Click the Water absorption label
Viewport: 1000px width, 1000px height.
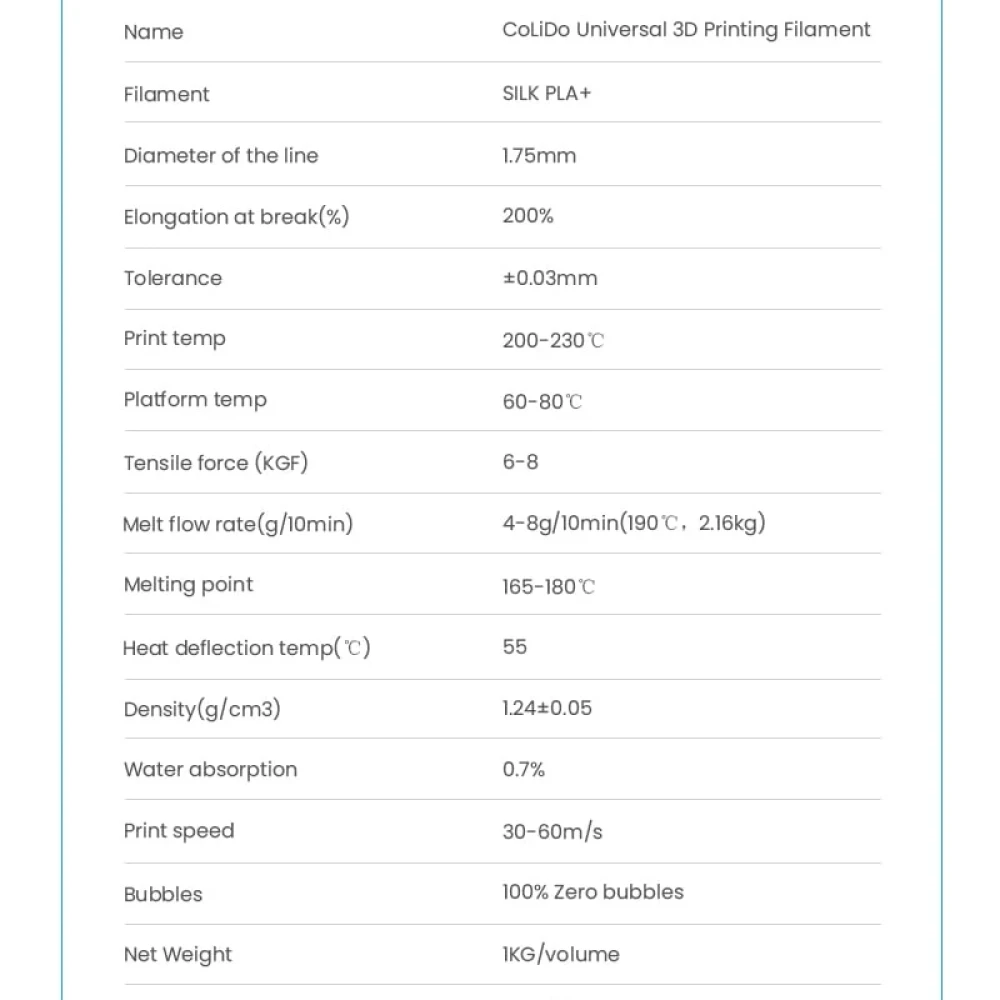point(210,770)
